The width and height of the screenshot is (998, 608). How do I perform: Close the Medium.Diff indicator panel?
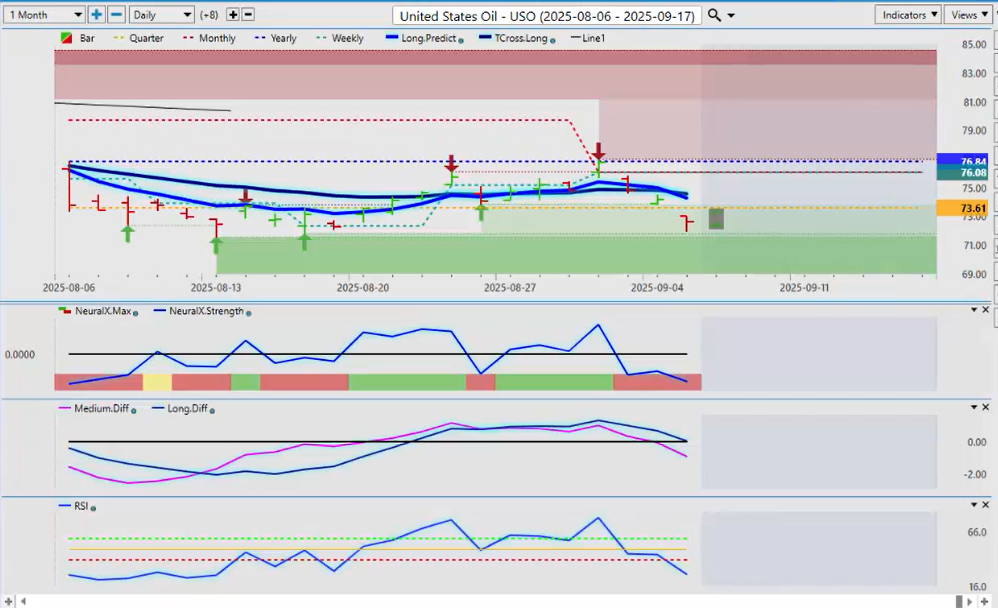click(x=986, y=408)
